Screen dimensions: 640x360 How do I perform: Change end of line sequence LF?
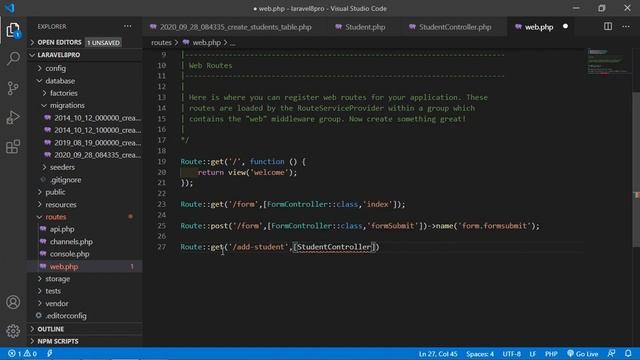click(533, 354)
